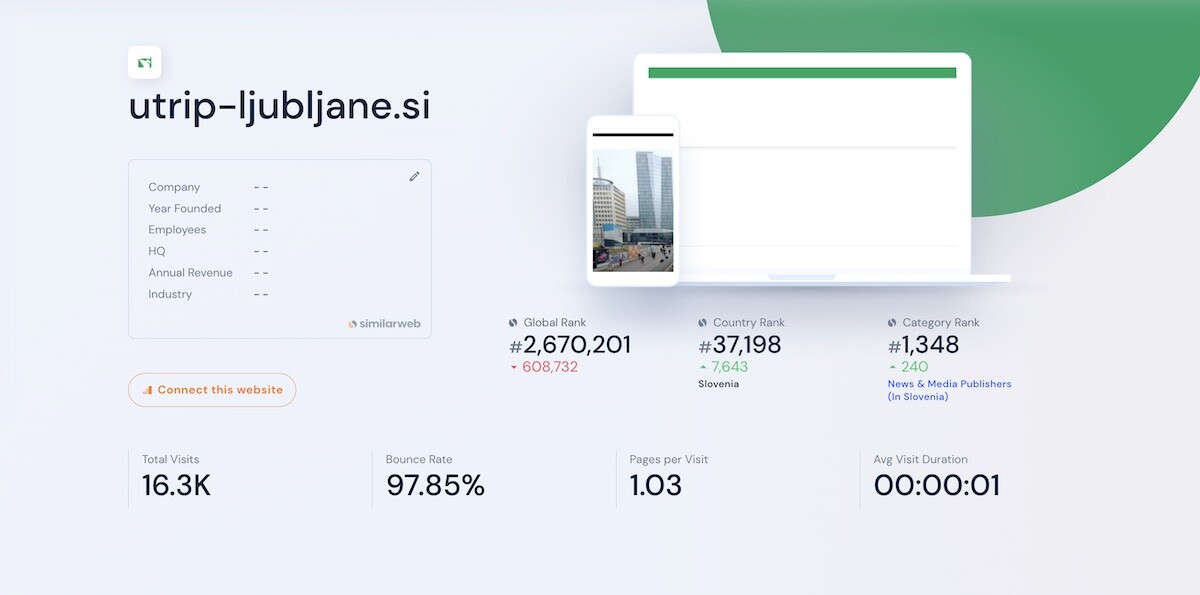This screenshot has height=595, width=1200.
Task: Click the utrip-ljubljane.si domain heading
Action: 279,107
